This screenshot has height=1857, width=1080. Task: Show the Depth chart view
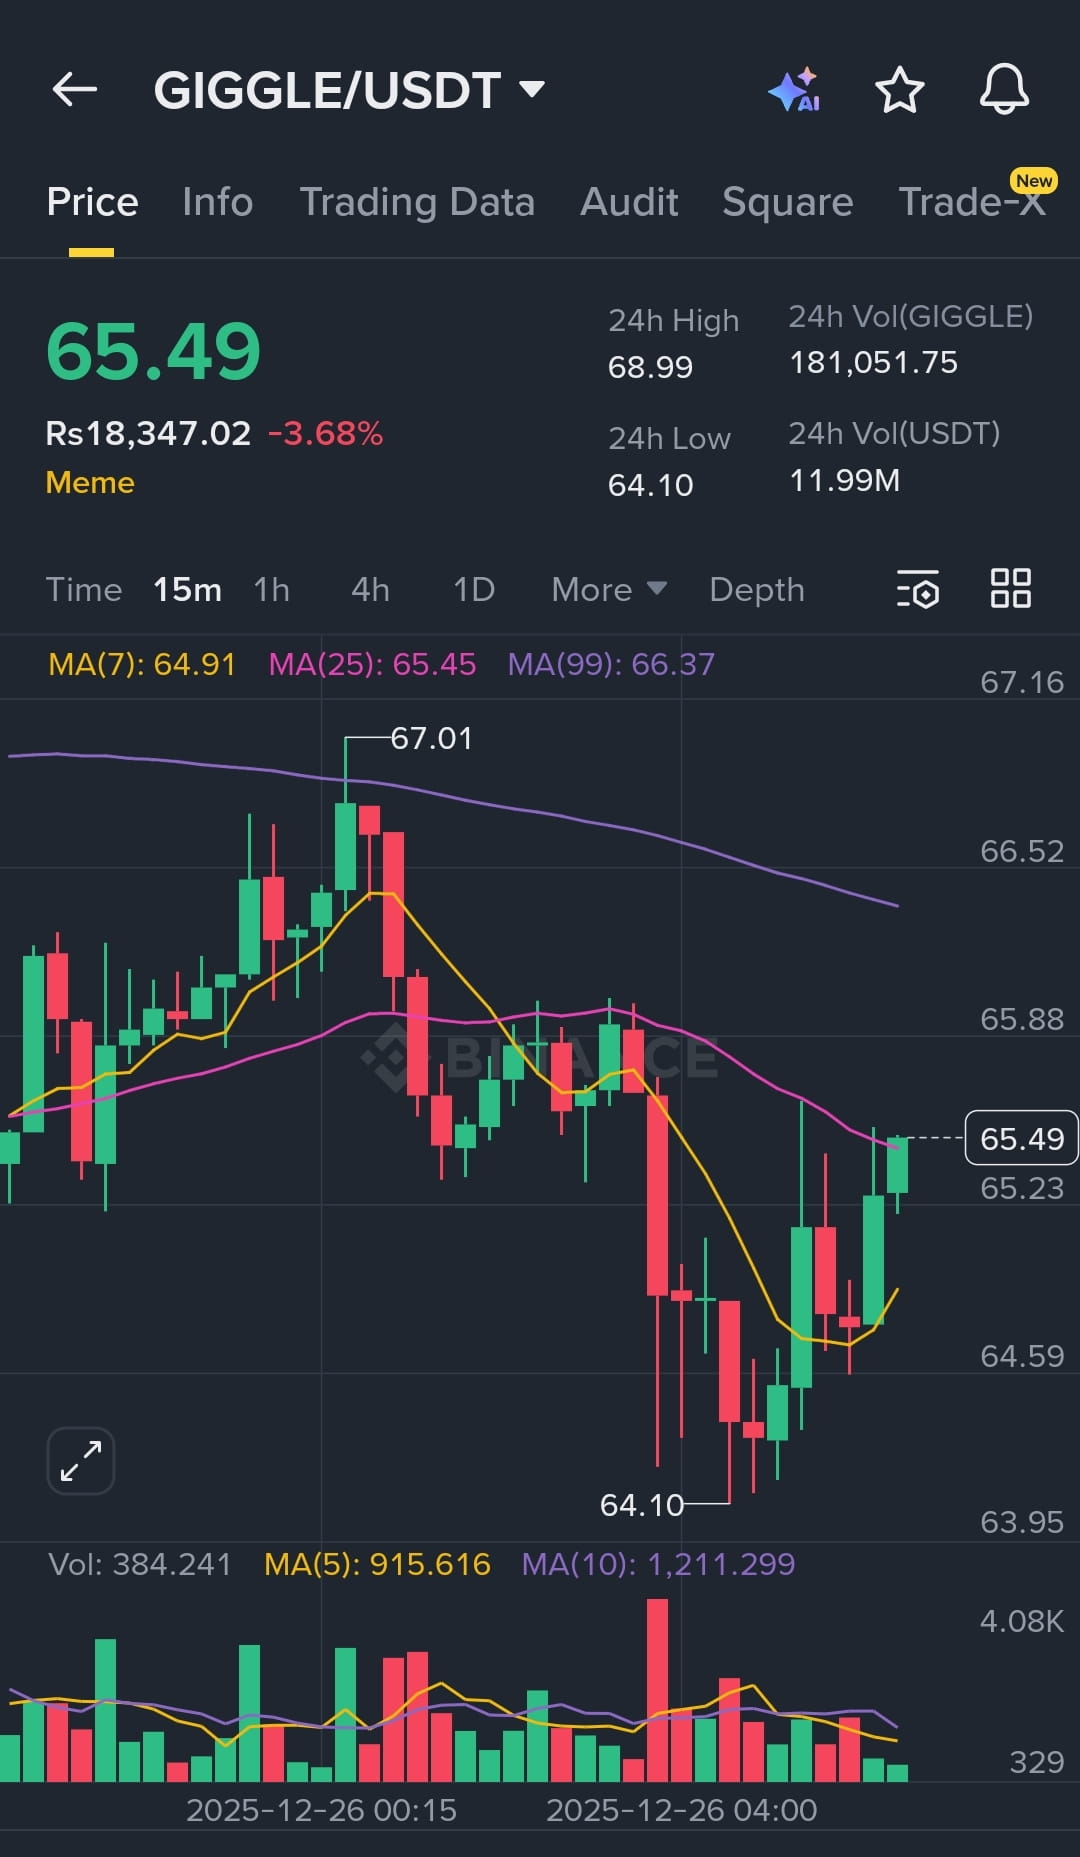tap(756, 589)
